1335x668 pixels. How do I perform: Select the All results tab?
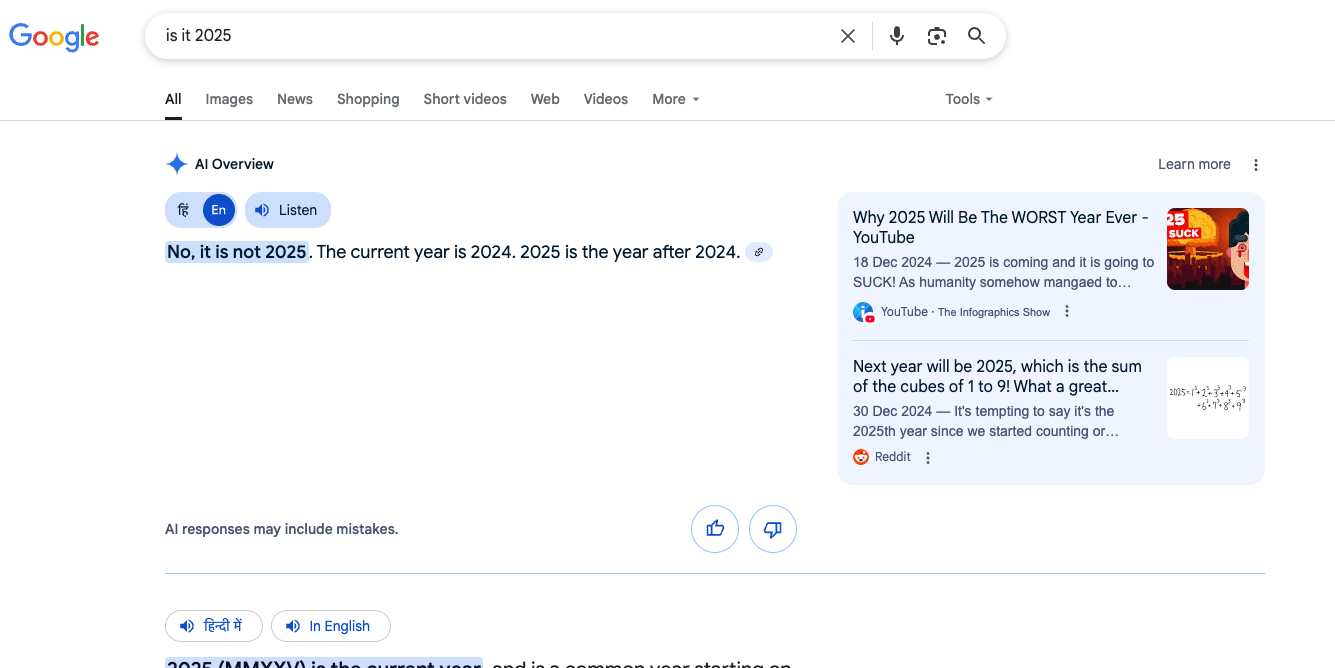(x=173, y=99)
